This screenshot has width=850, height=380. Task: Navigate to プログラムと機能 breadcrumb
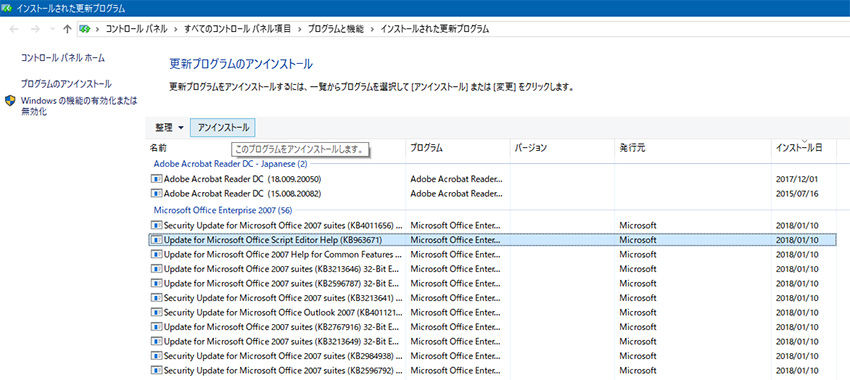[x=336, y=29]
